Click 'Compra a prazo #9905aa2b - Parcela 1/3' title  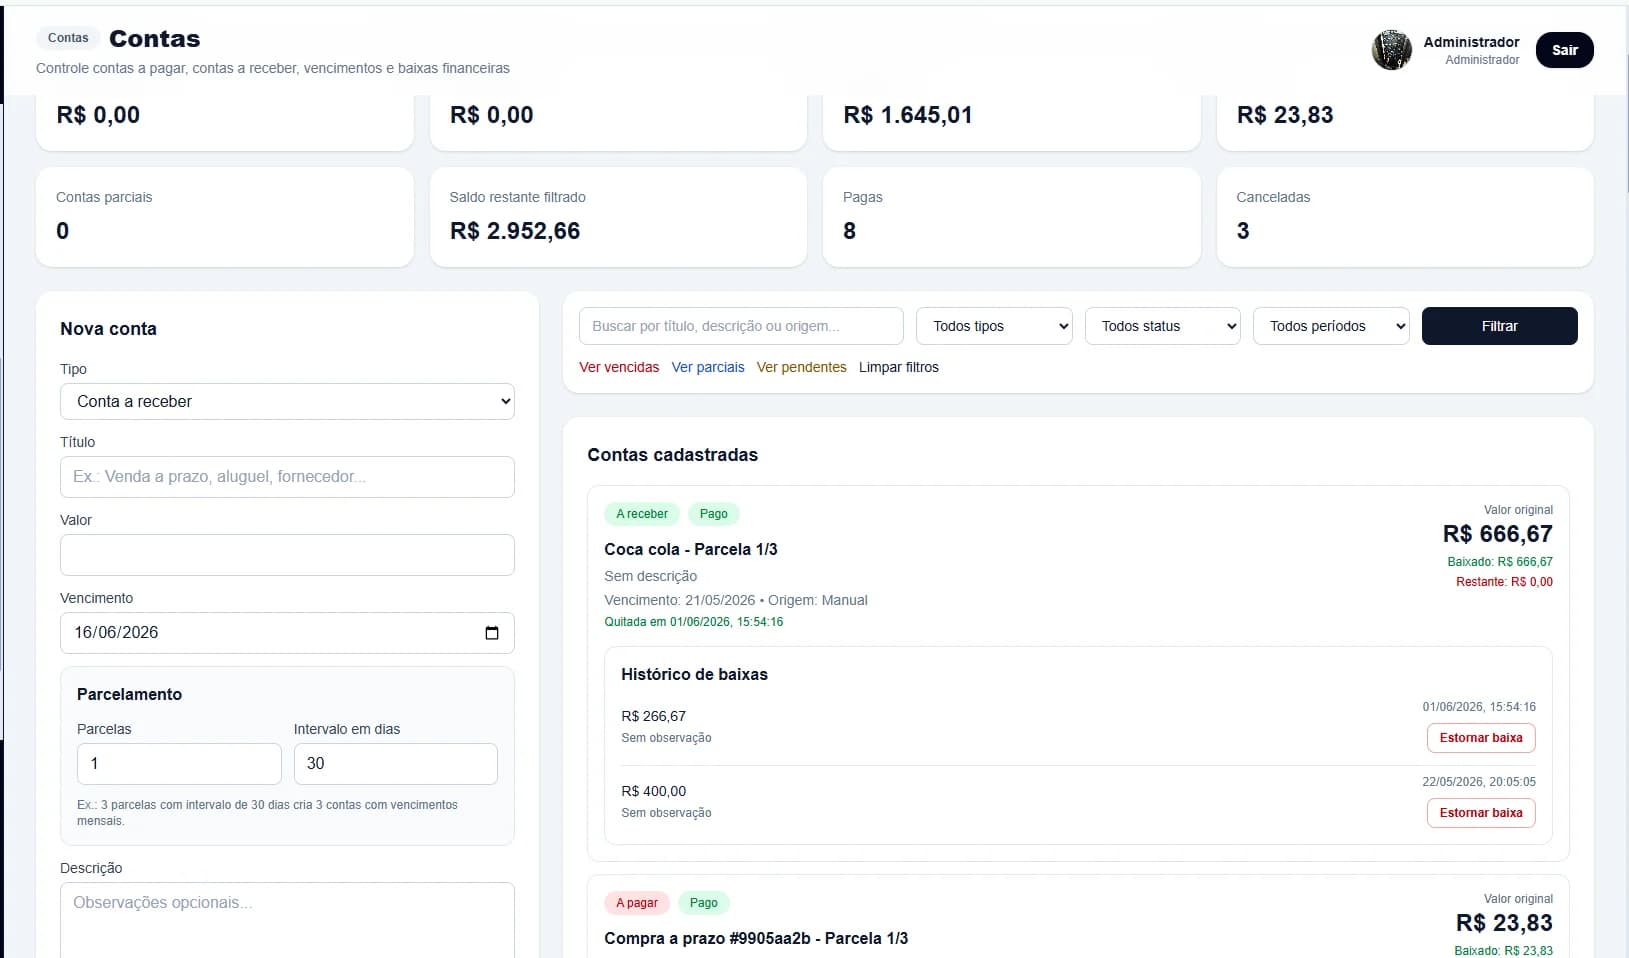pyautogui.click(x=756, y=938)
